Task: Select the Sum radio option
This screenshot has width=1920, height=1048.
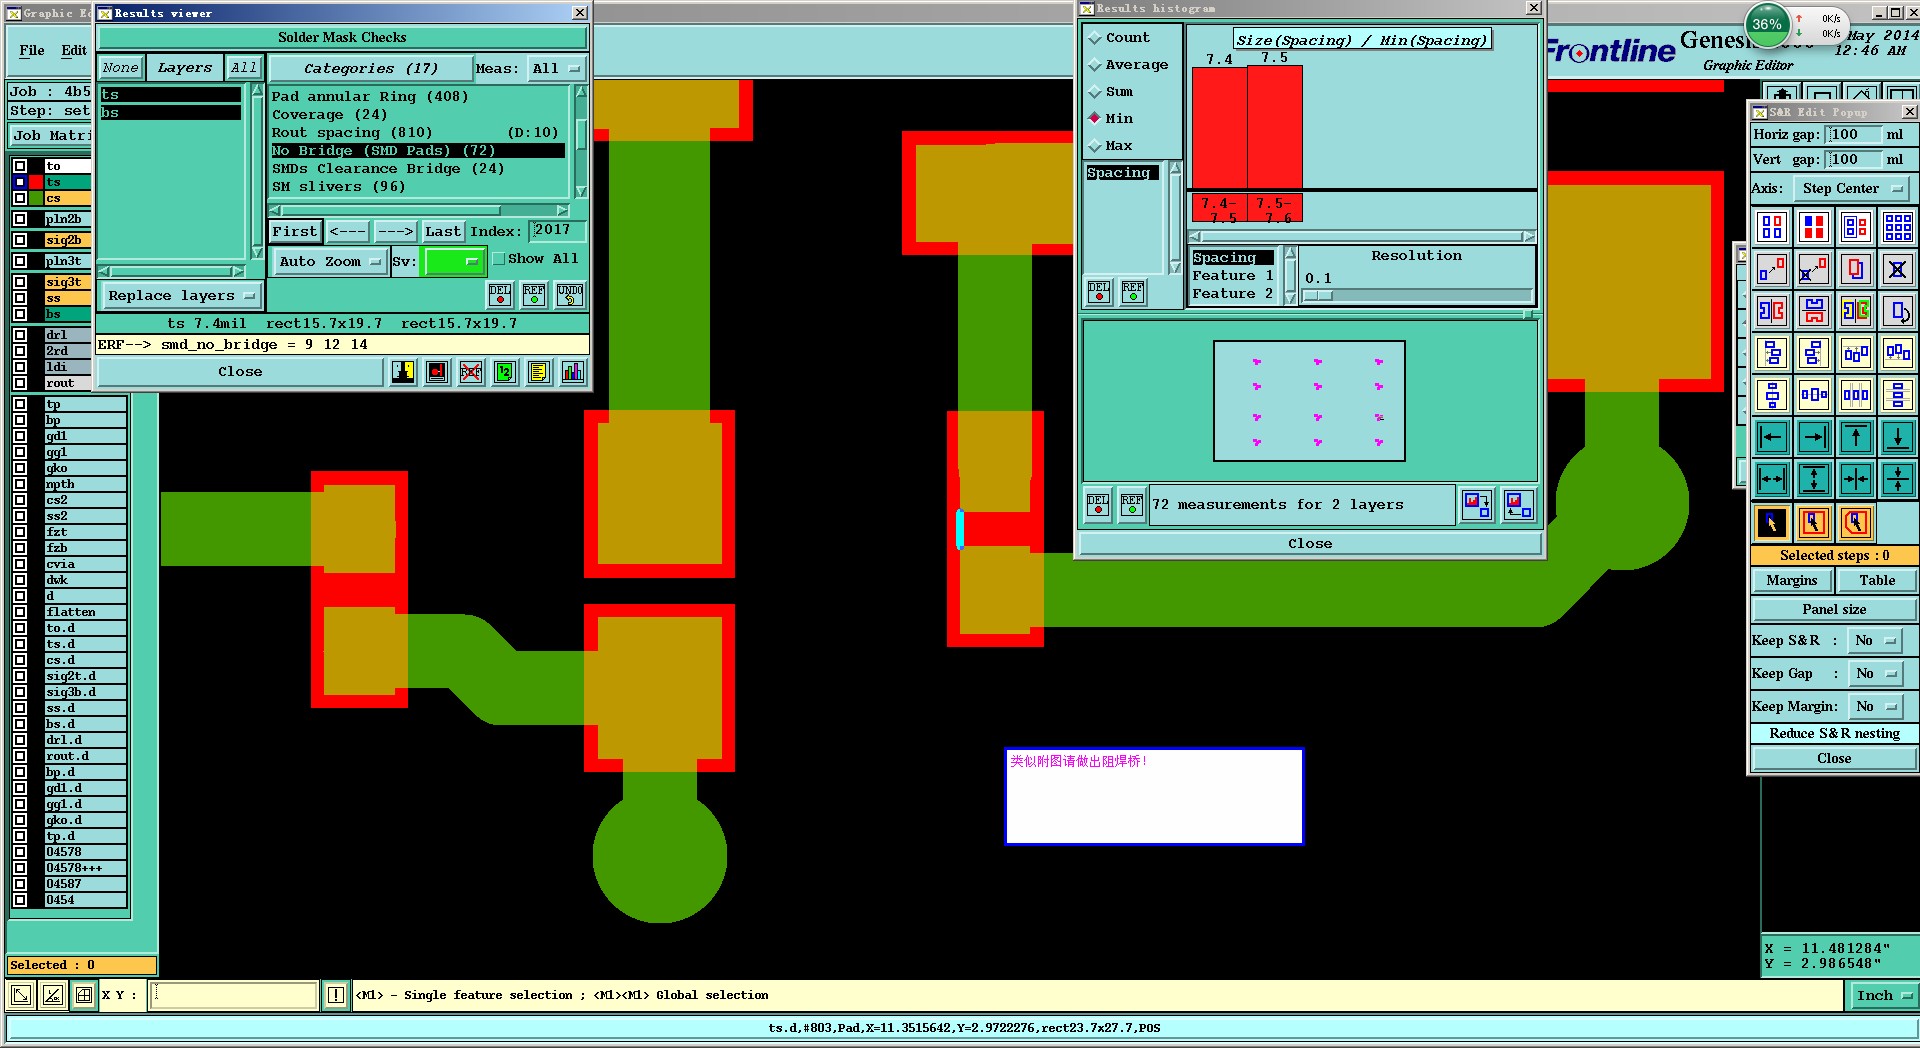Action: pos(1095,92)
